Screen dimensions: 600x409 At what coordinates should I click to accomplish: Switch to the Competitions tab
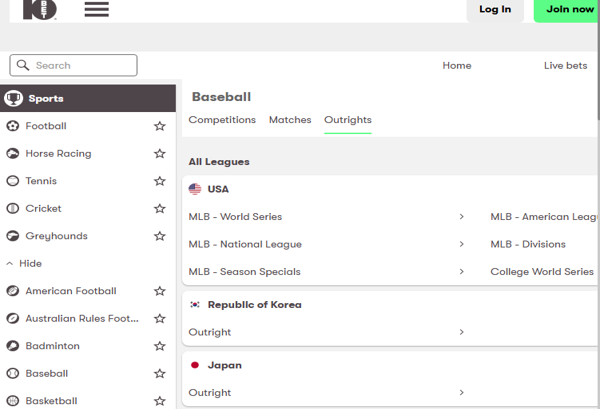coord(222,120)
